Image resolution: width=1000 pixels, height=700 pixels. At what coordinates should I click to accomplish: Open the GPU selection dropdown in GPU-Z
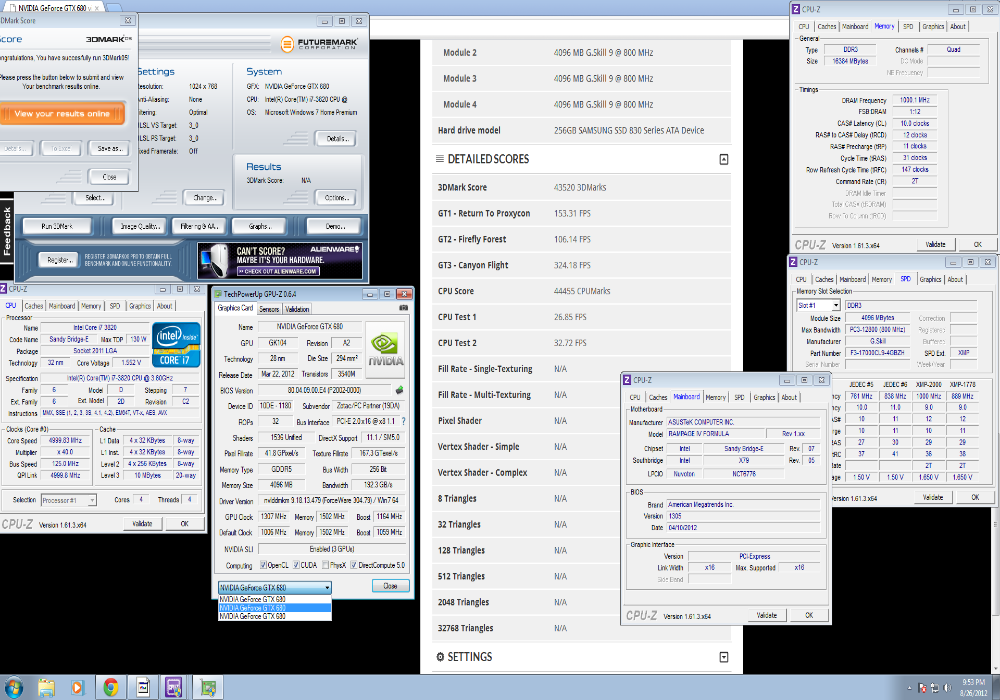click(275, 587)
